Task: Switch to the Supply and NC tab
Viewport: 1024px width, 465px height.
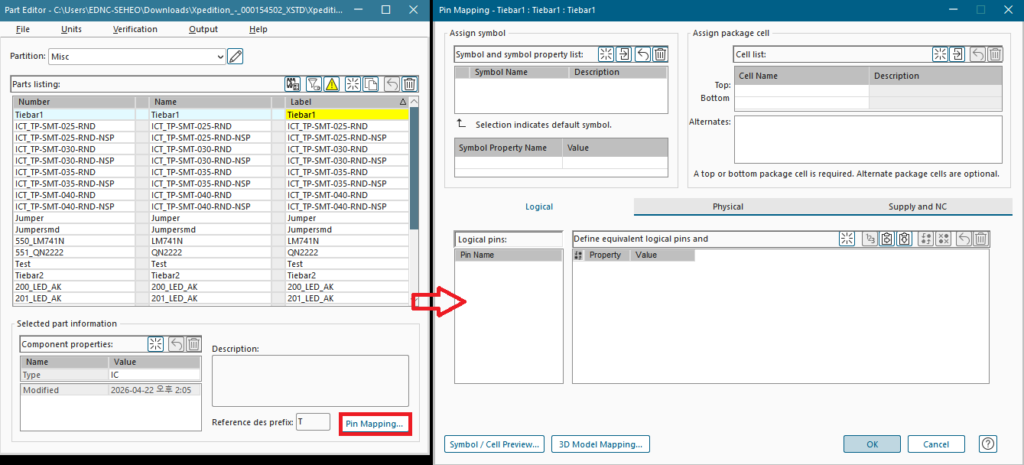Action: pos(917,207)
